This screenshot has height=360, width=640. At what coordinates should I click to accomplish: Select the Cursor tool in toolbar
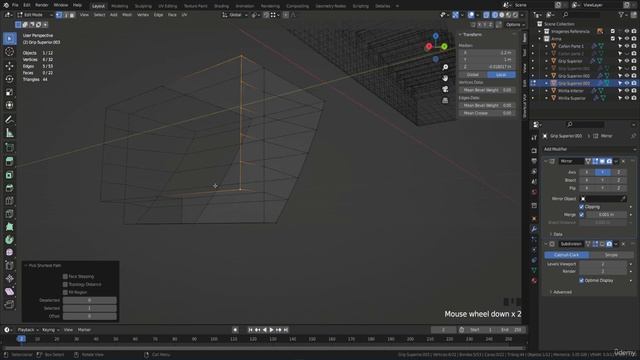click(x=9, y=52)
